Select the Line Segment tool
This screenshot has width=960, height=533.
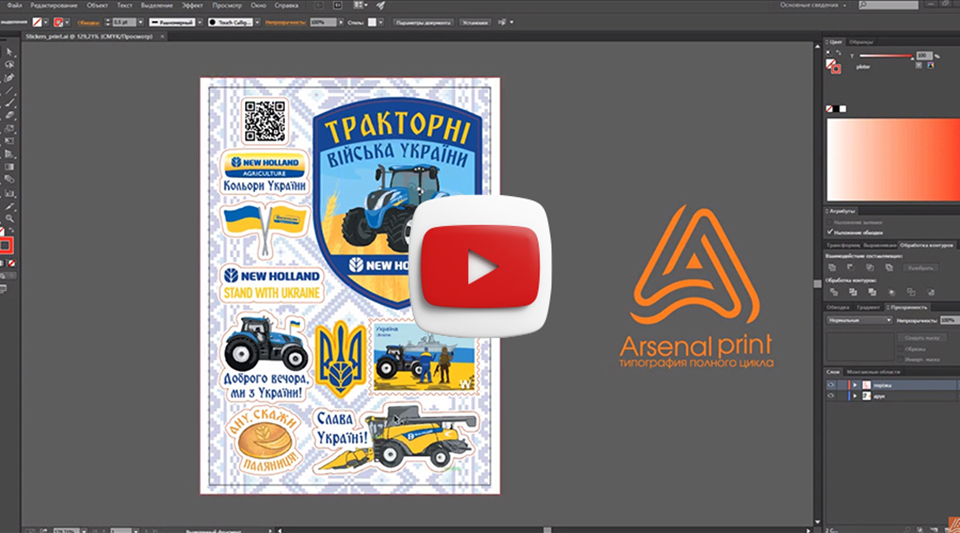pos(9,90)
